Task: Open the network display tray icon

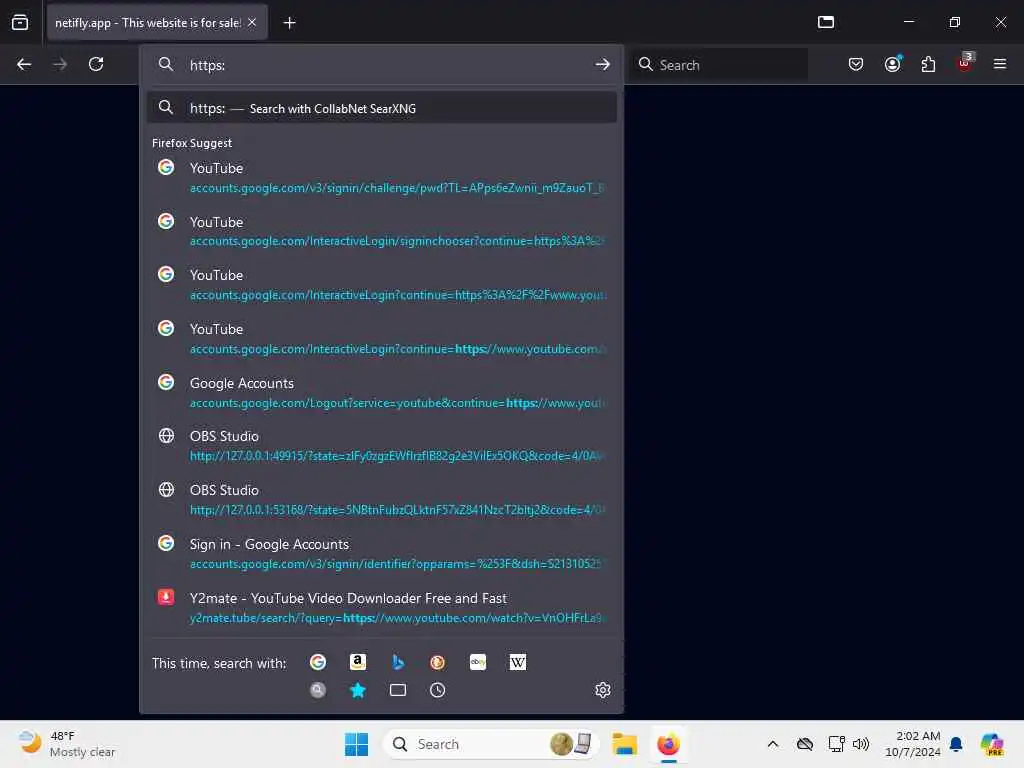Action: click(x=837, y=744)
